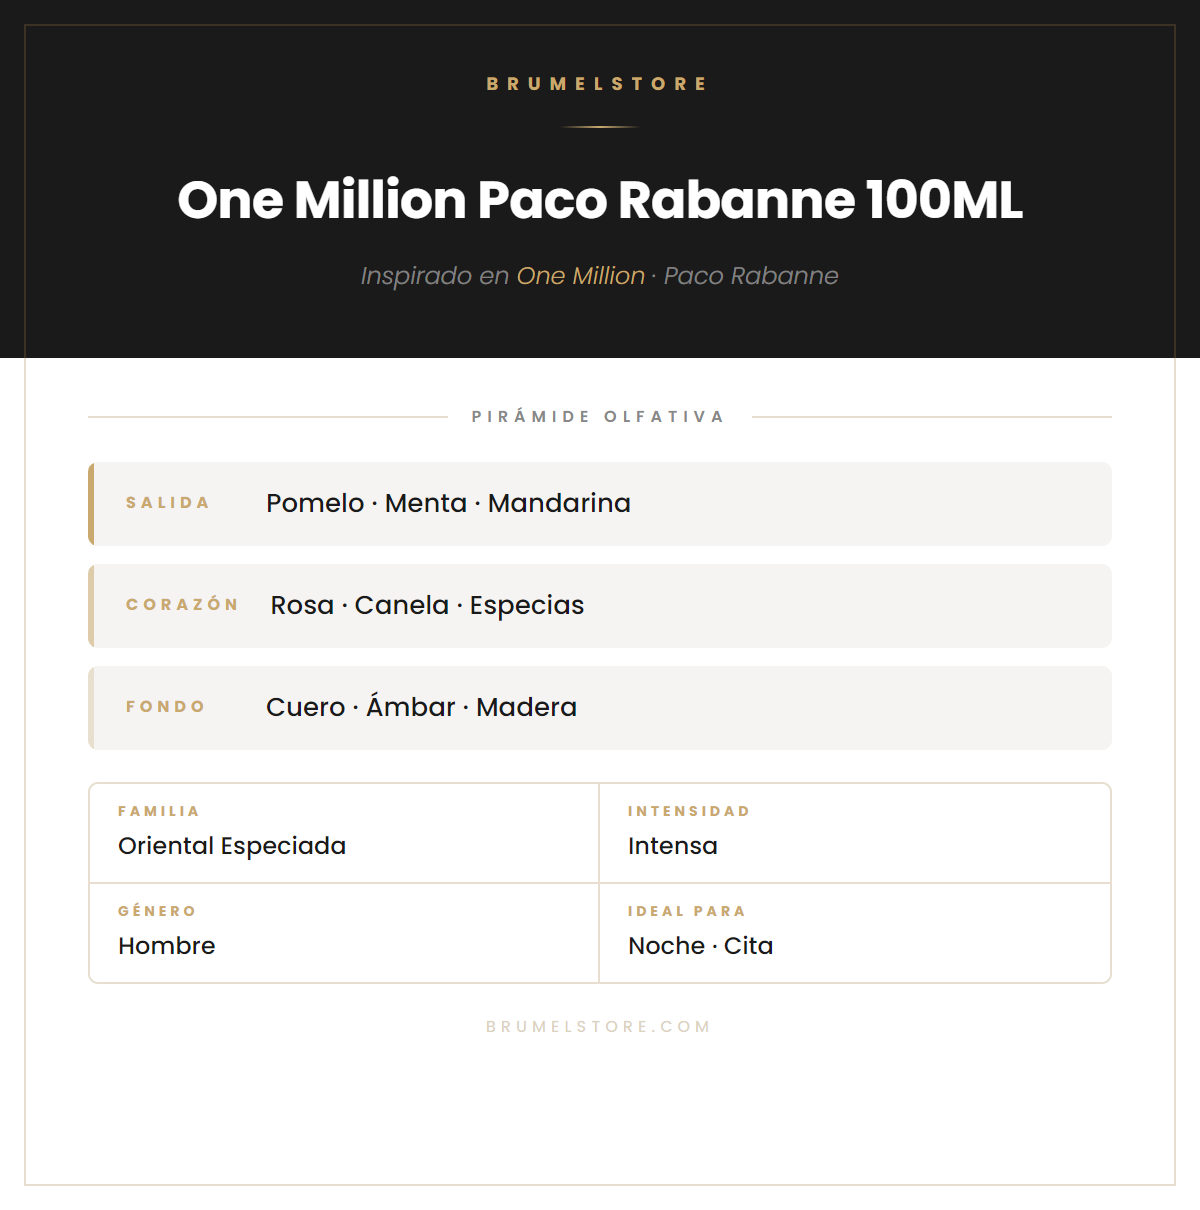Click the BRUMELSTORE brand header text
The height and width of the screenshot is (1210, 1200).
(597, 84)
